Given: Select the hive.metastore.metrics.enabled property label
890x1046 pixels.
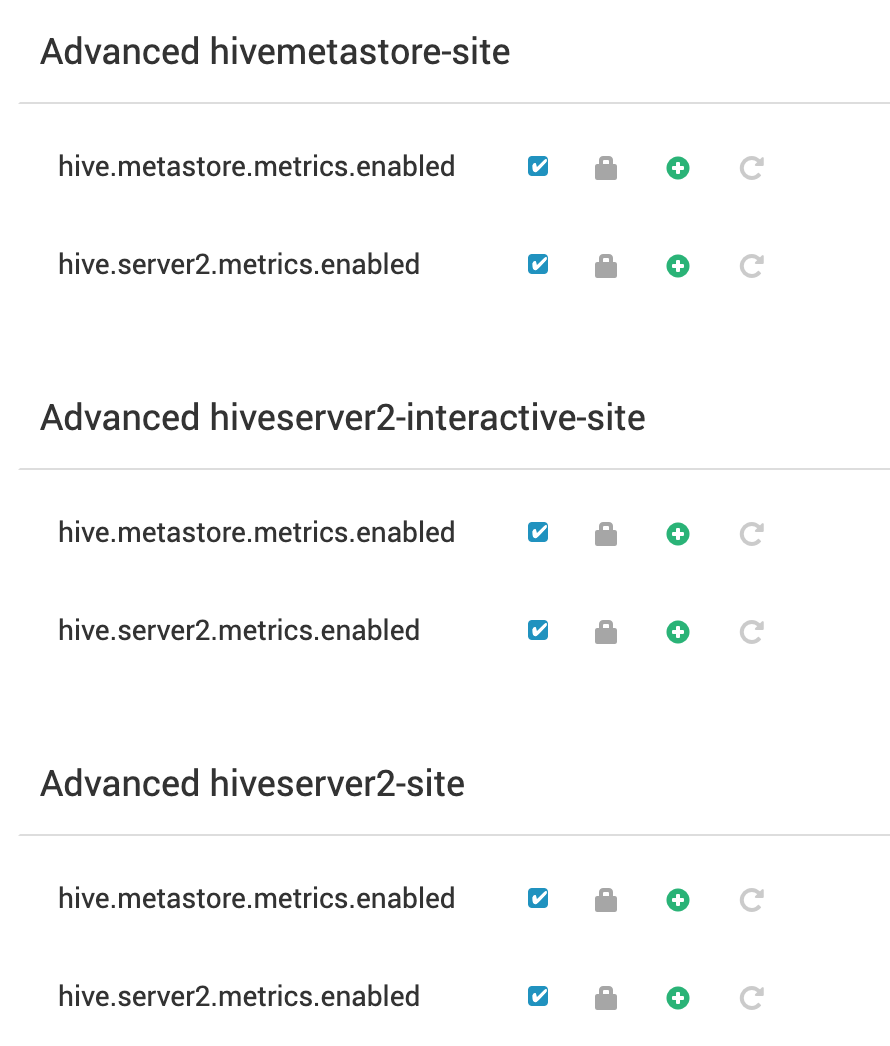Looking at the screenshot, I should pos(256,167).
